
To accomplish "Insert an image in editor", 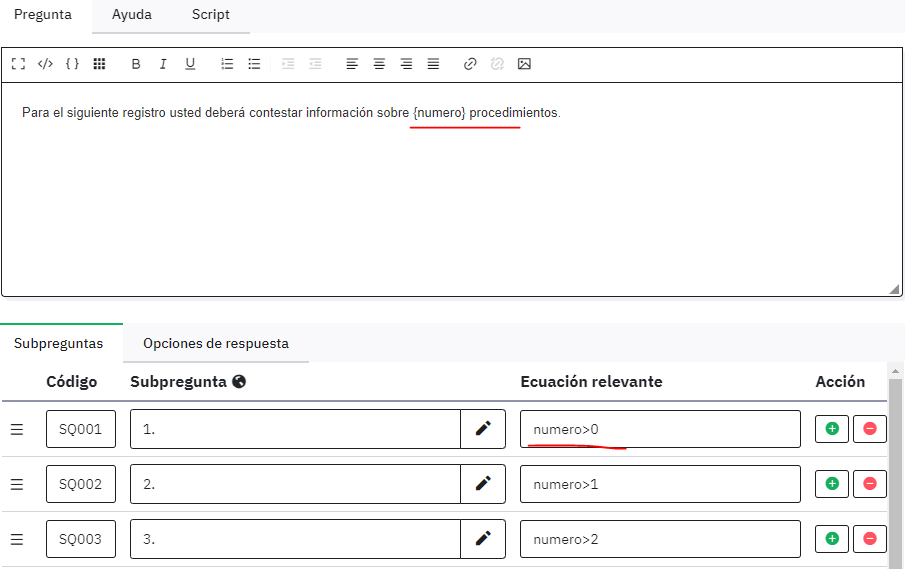I will point(524,64).
